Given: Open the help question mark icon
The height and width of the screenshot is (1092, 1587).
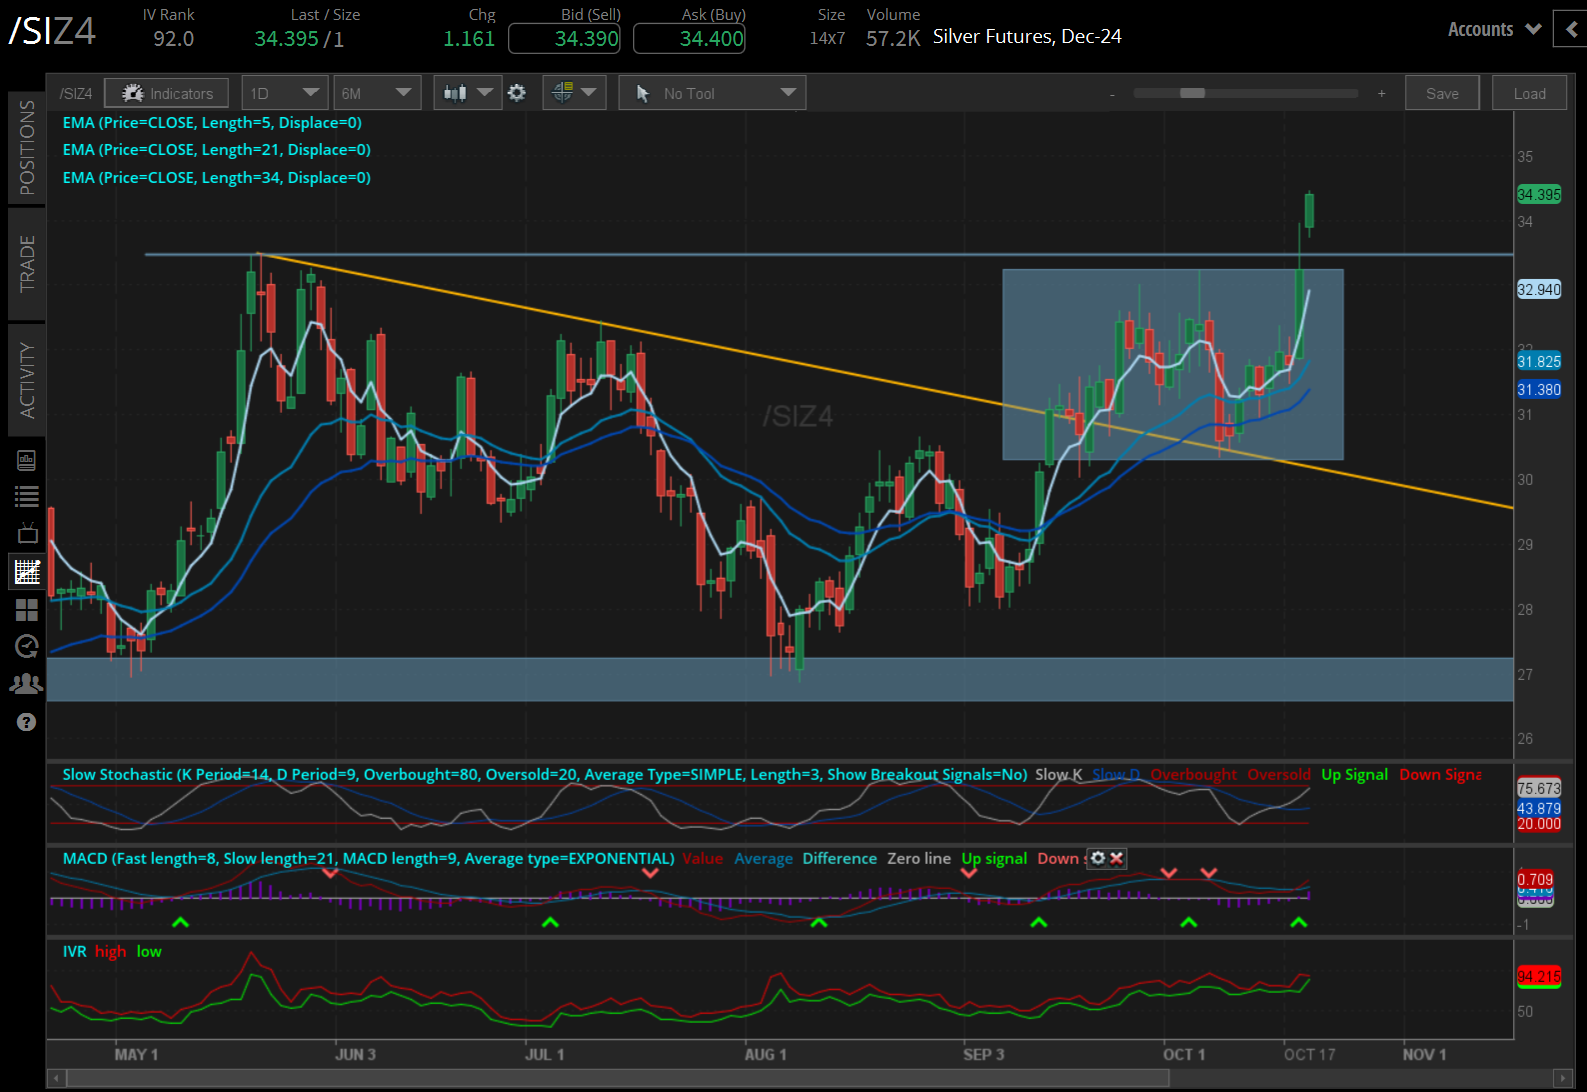Looking at the screenshot, I should [x=27, y=722].
